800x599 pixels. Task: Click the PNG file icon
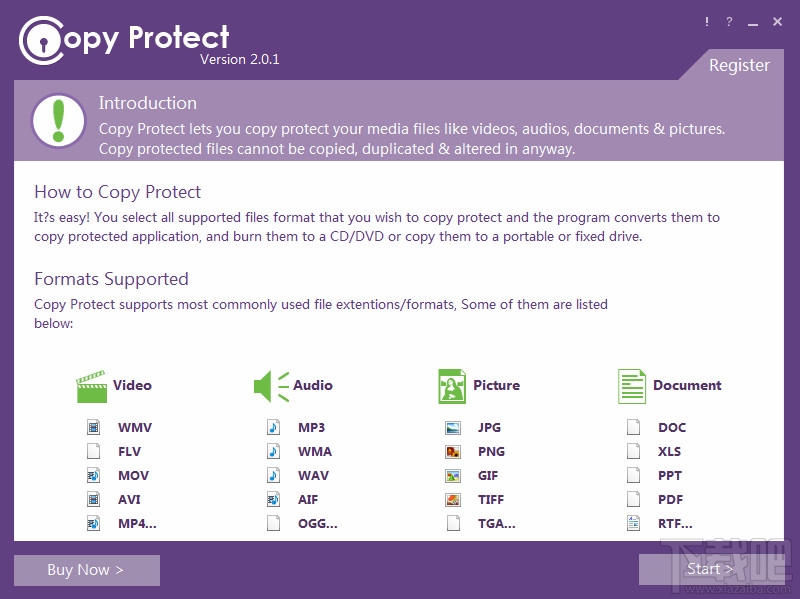point(453,451)
